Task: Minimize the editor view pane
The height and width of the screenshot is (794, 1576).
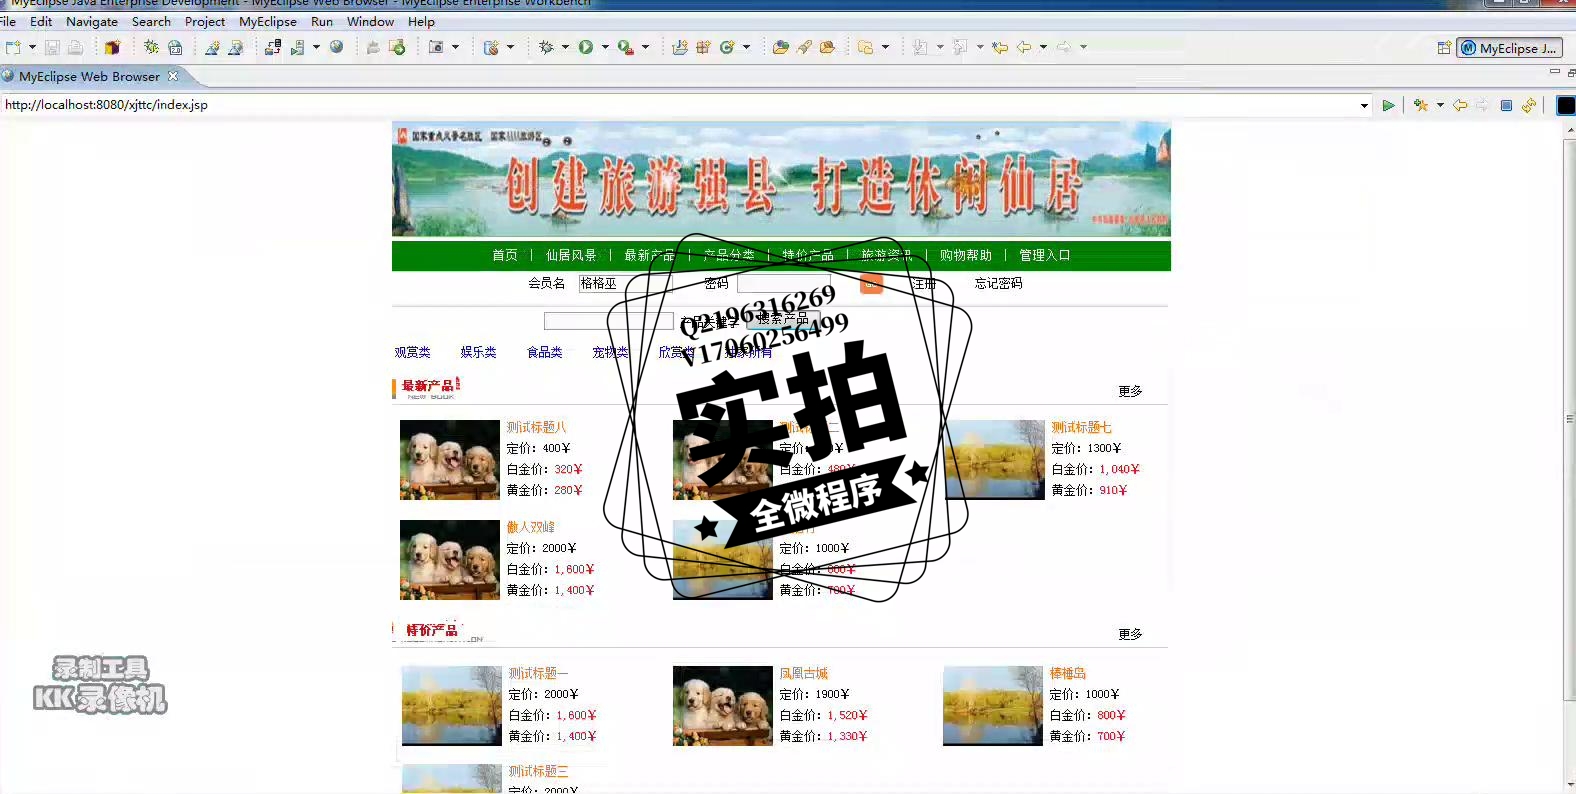Action: click(x=1554, y=72)
